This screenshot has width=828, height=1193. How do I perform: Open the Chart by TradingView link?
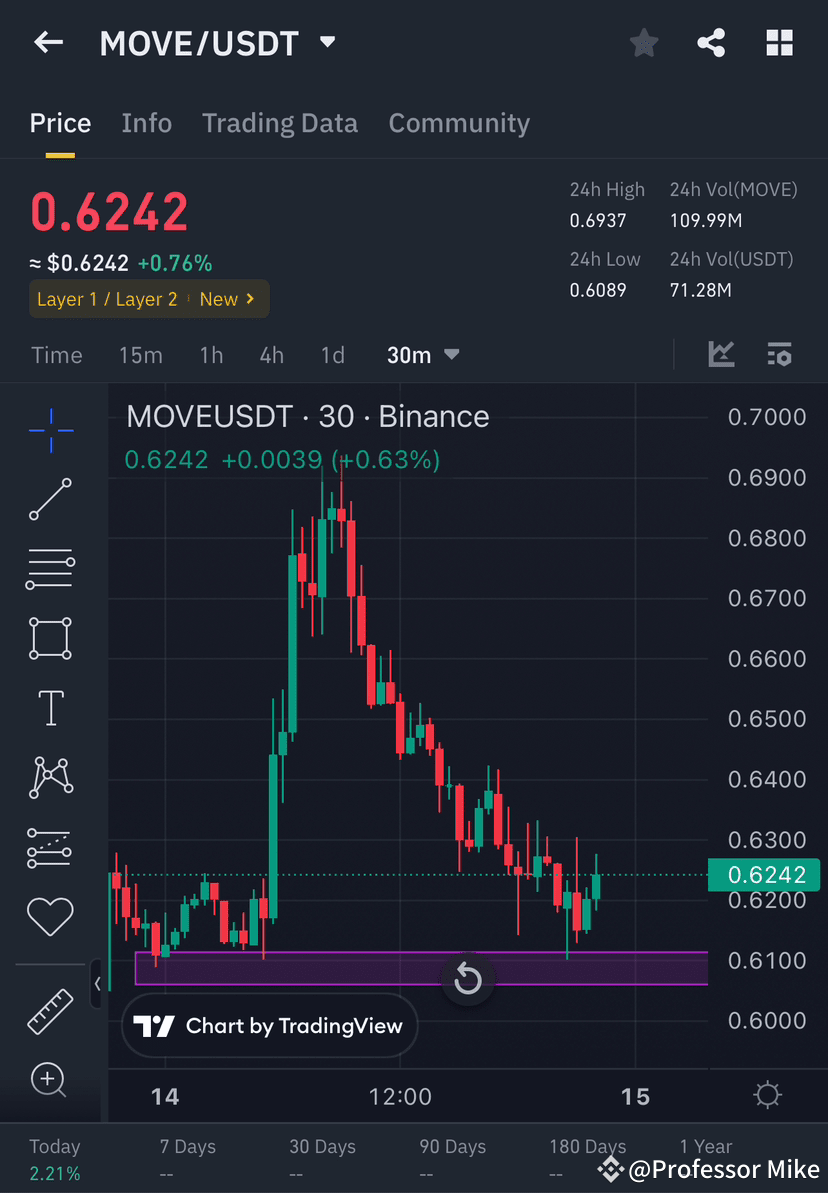[x=268, y=1026]
